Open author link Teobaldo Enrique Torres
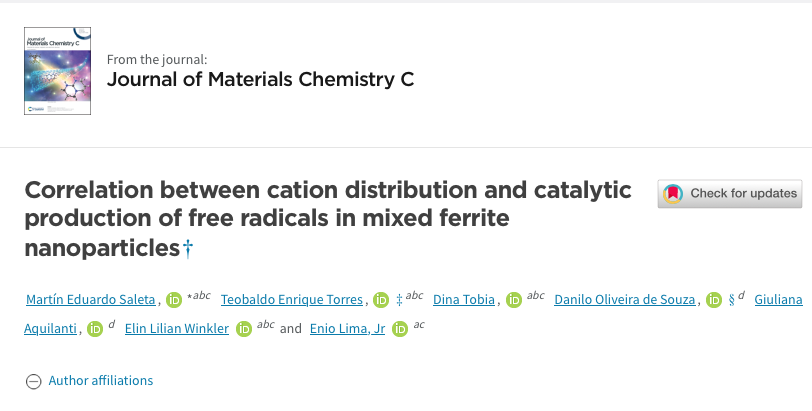Image resolution: width=812 pixels, height=411 pixels. click(292, 300)
